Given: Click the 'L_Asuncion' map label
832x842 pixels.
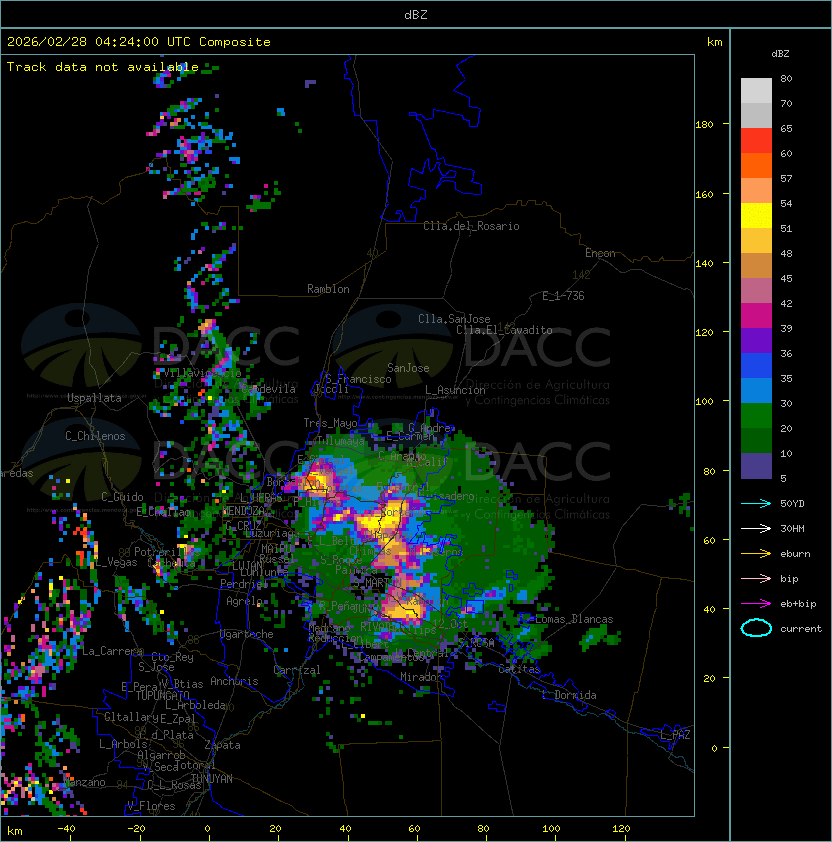Looking at the screenshot, I should click(x=455, y=390).
